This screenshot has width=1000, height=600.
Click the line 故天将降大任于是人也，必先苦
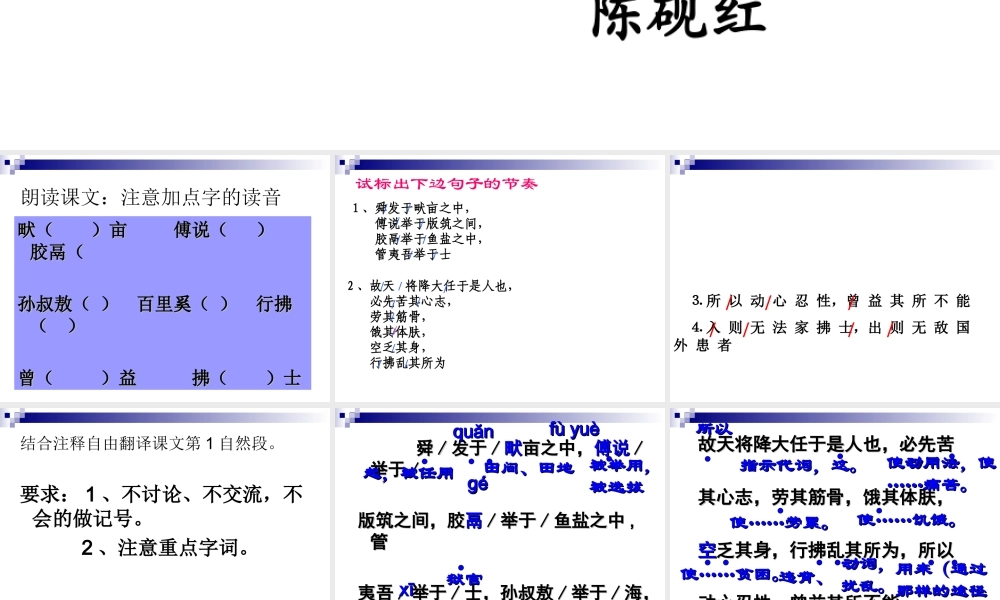tap(826, 444)
